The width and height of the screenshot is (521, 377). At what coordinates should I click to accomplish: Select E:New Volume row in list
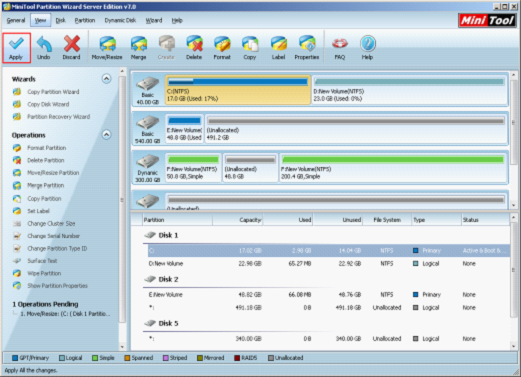(328, 295)
